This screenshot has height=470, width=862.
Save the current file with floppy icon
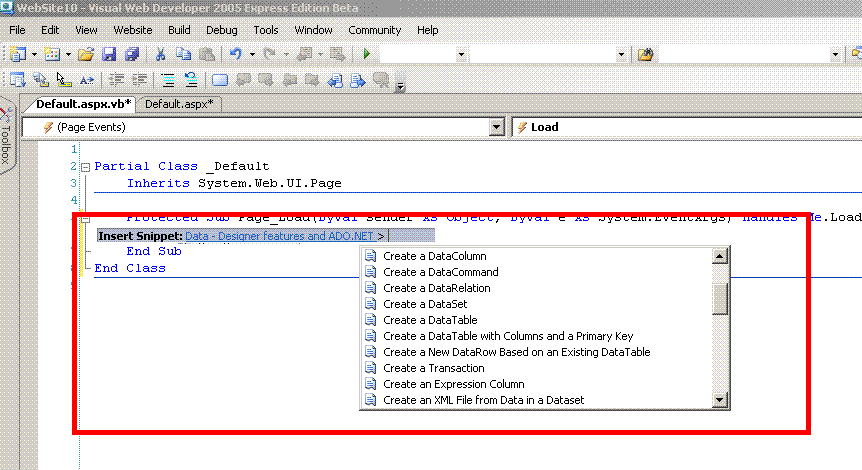click(x=109, y=54)
